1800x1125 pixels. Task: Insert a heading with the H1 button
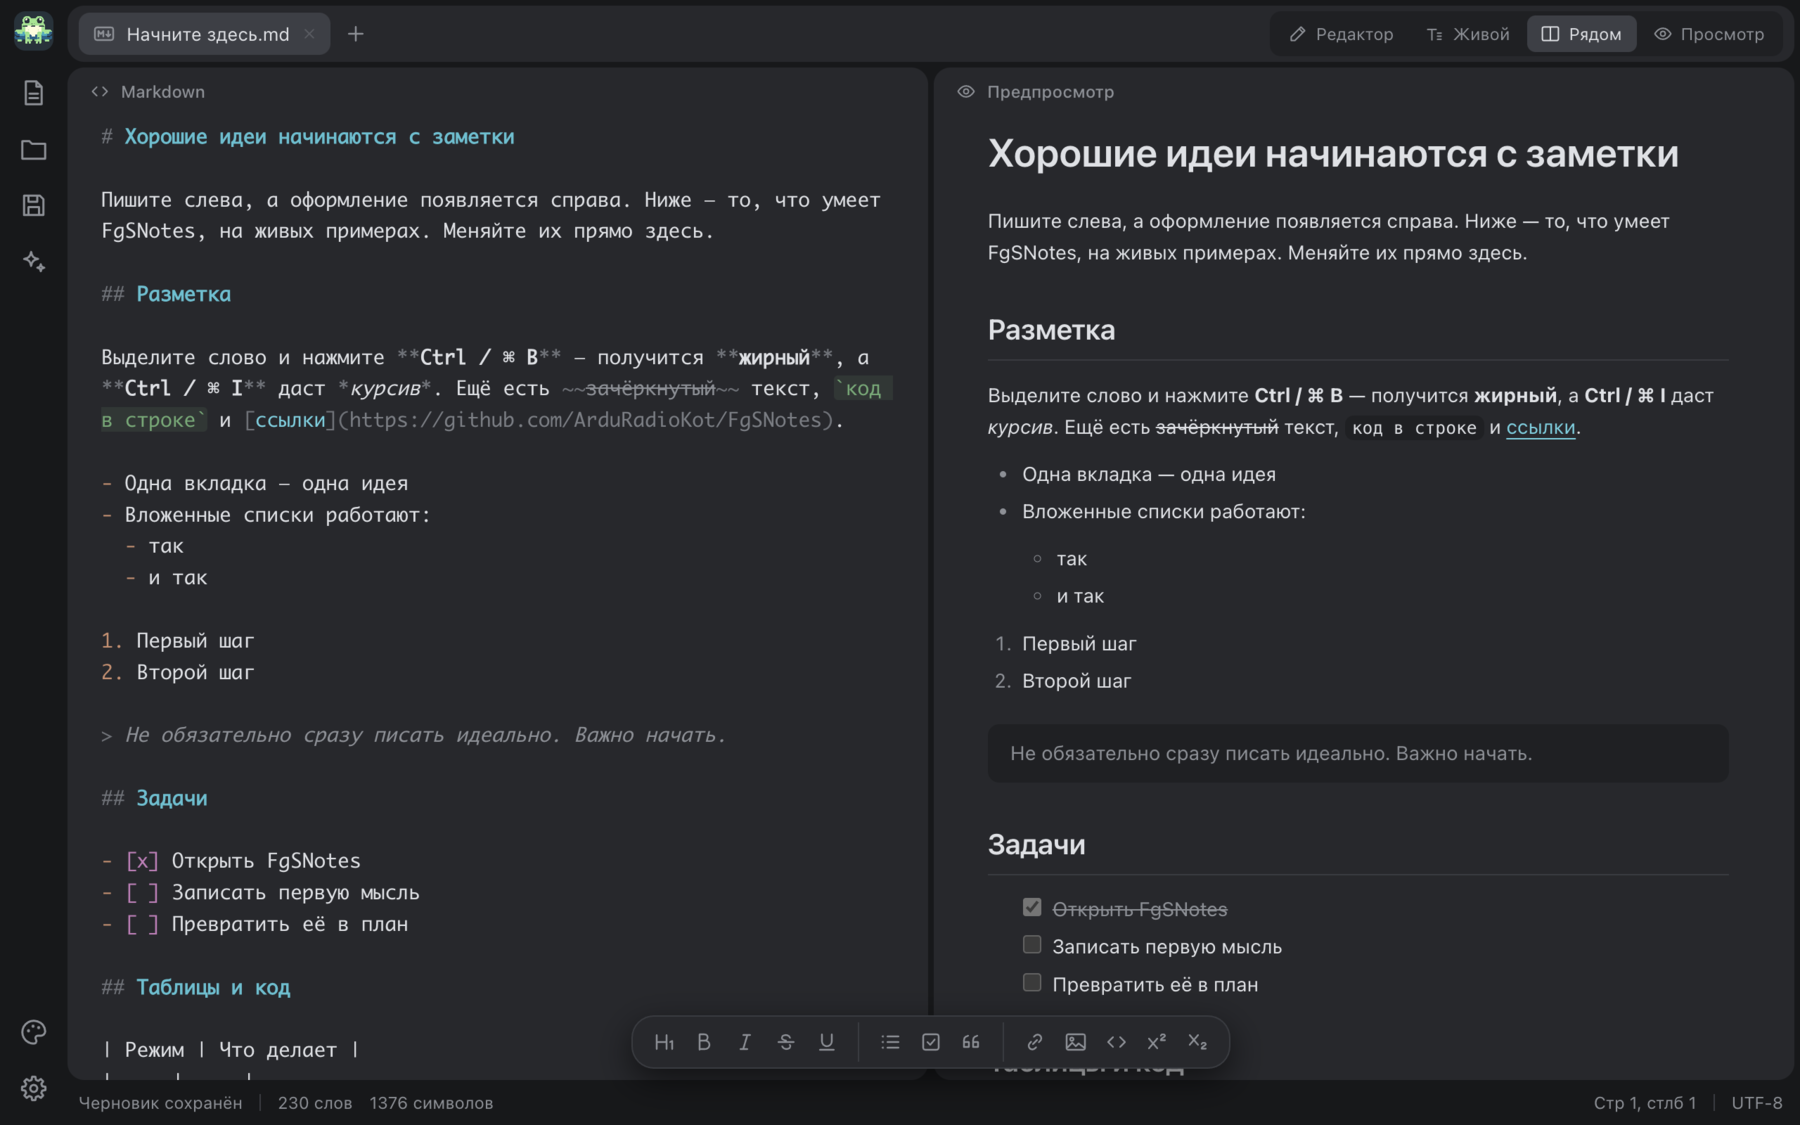(x=664, y=1042)
